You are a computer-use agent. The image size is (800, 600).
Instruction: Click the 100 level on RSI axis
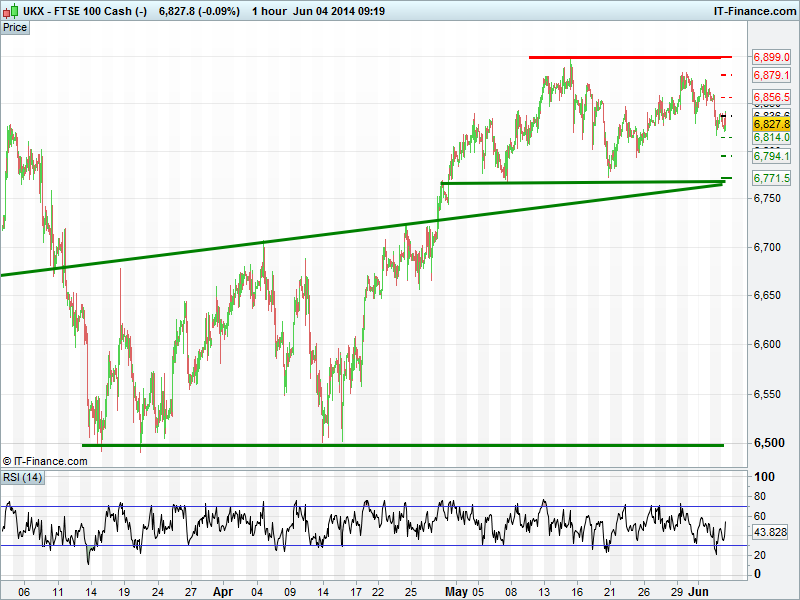tap(764, 477)
